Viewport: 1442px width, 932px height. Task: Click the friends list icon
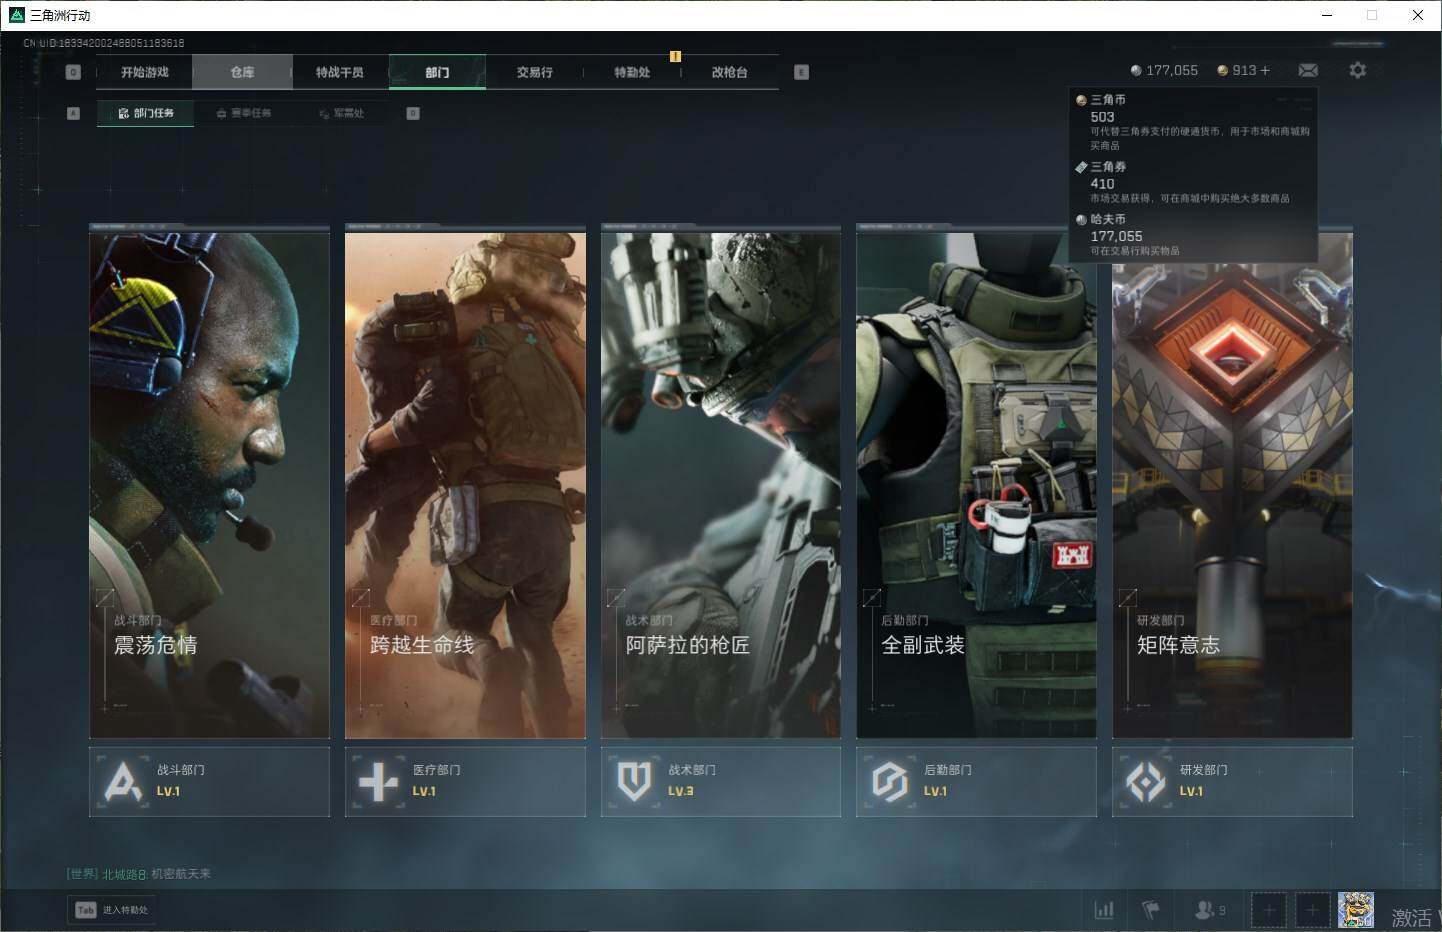coord(1204,910)
